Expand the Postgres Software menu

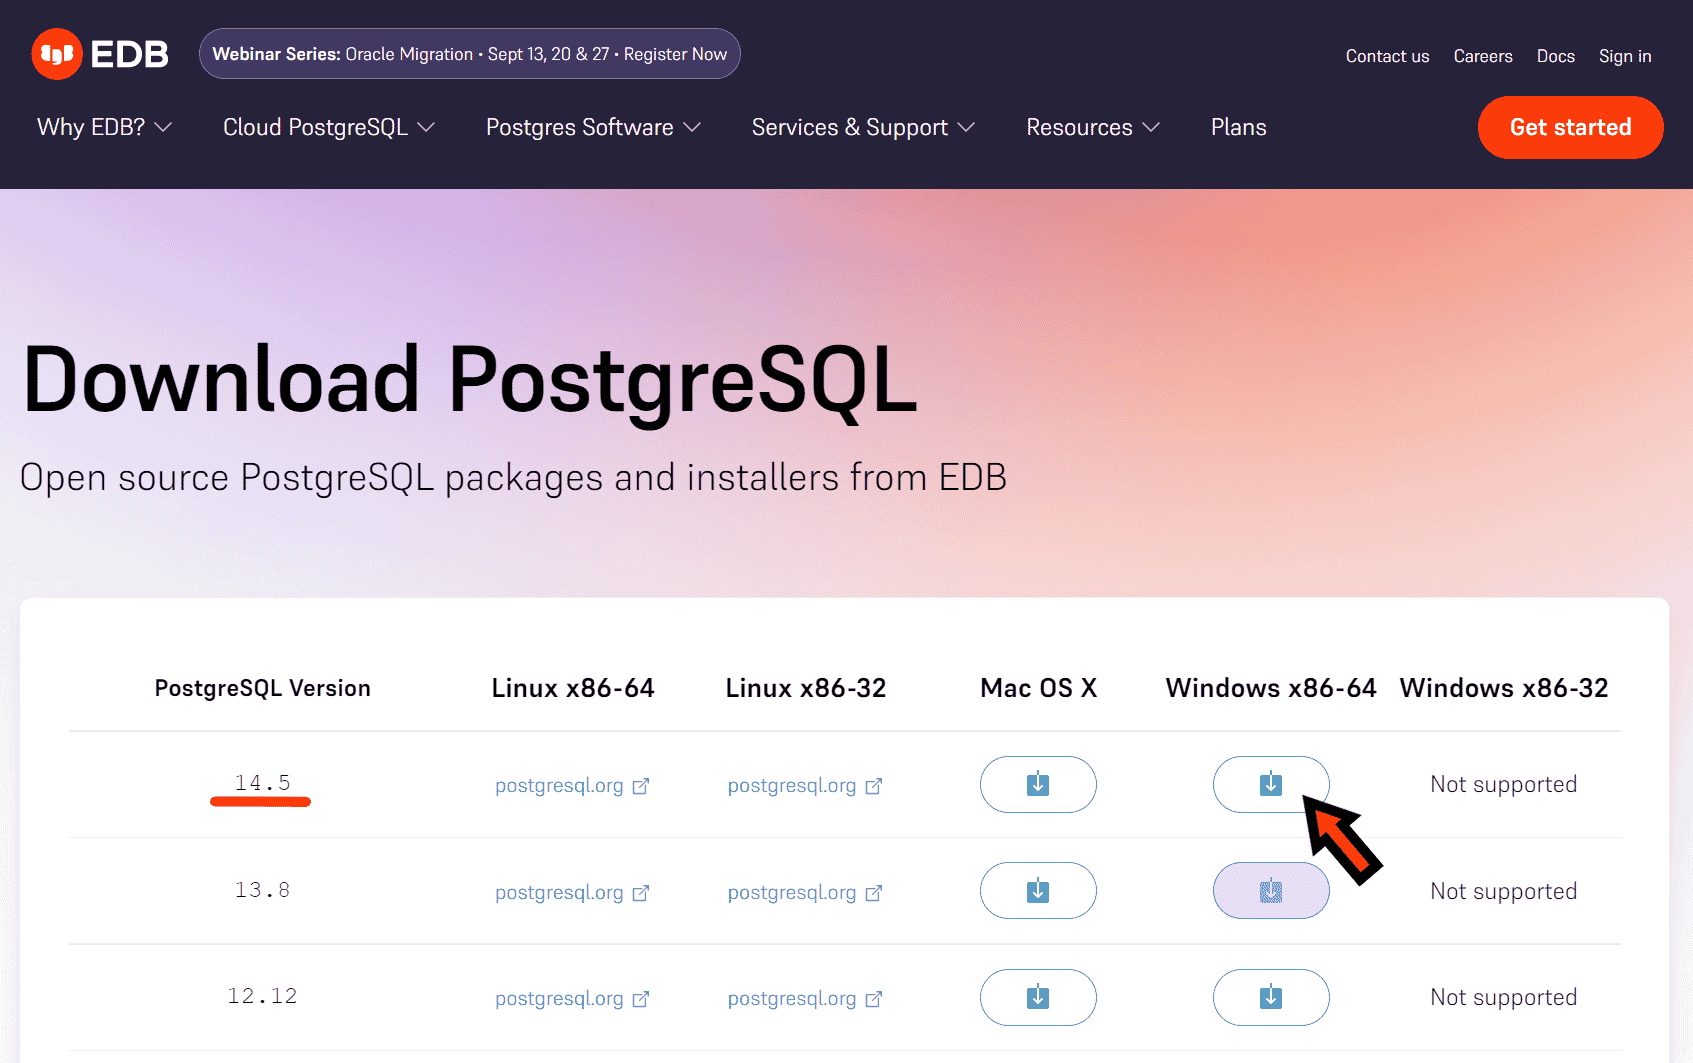click(x=594, y=127)
